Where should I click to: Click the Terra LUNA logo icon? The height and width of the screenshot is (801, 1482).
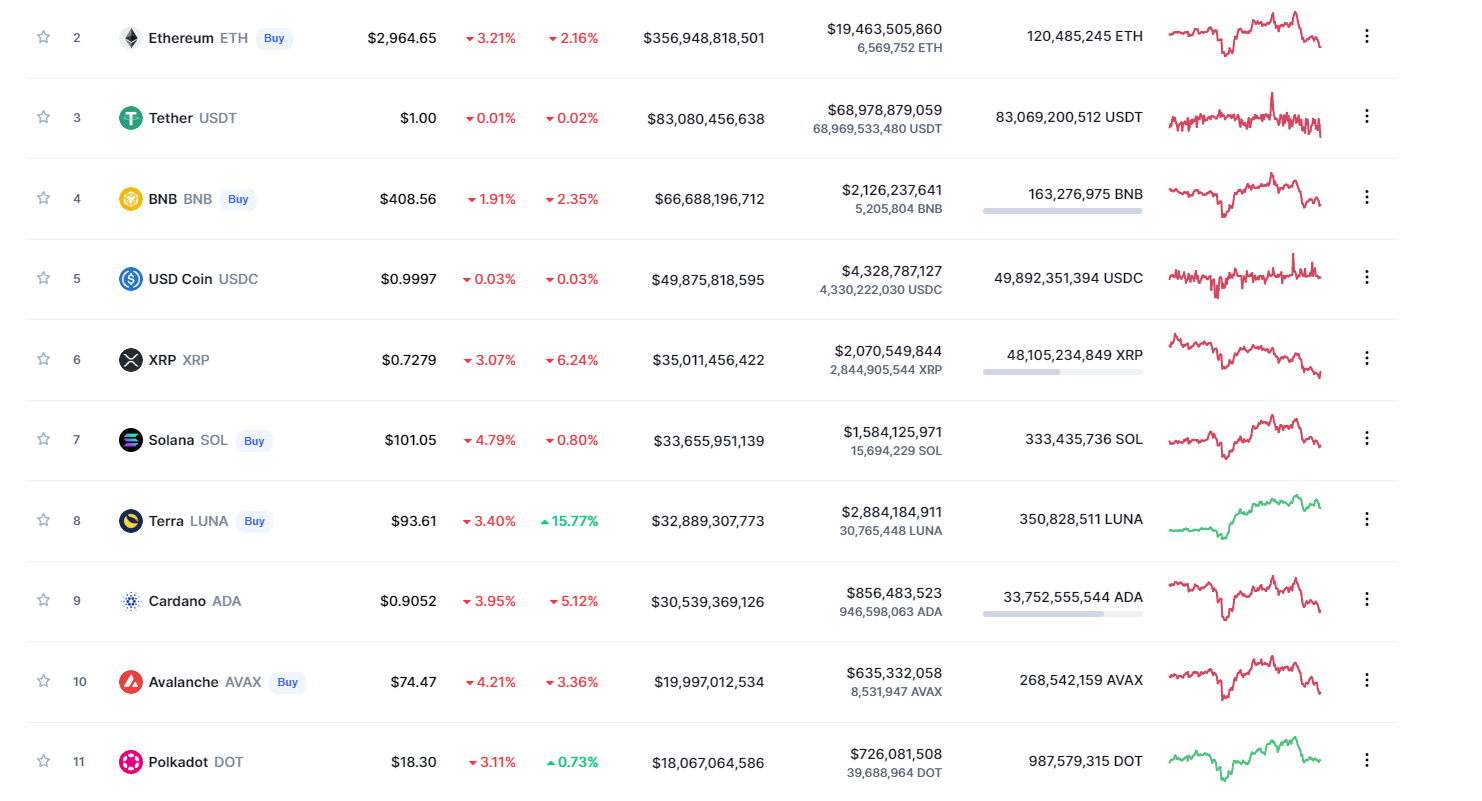point(131,521)
